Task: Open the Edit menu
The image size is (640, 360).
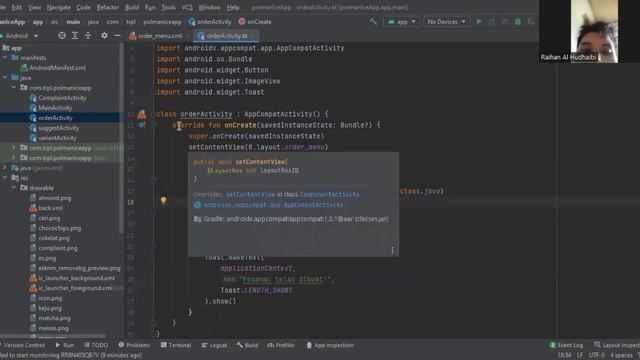Action: (17, 7)
